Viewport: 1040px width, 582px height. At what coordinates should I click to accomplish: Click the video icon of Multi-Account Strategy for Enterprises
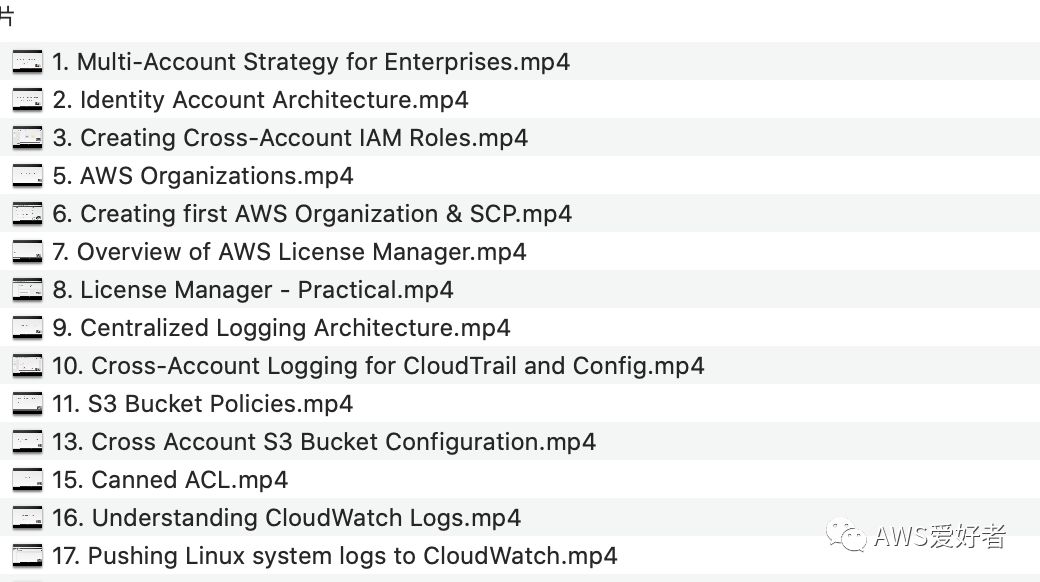pyautogui.click(x=27, y=62)
